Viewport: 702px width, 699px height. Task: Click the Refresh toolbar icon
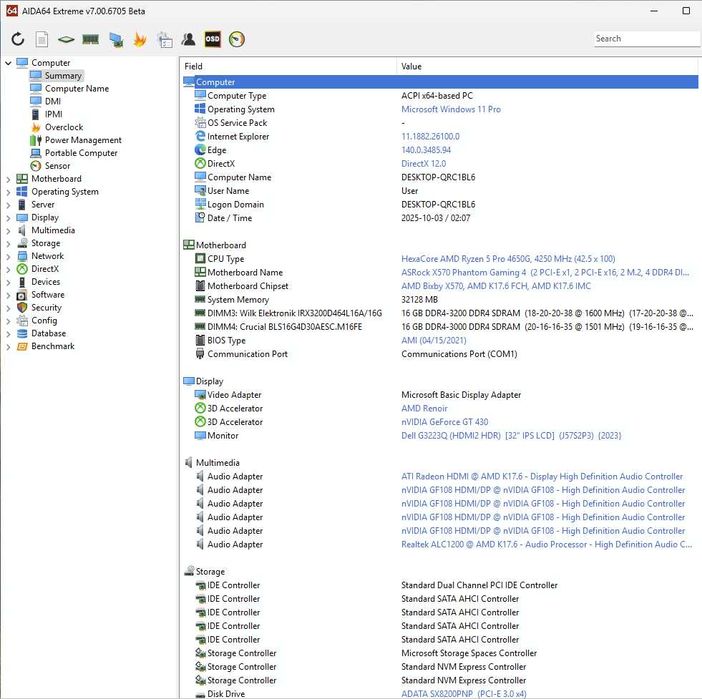(18, 39)
